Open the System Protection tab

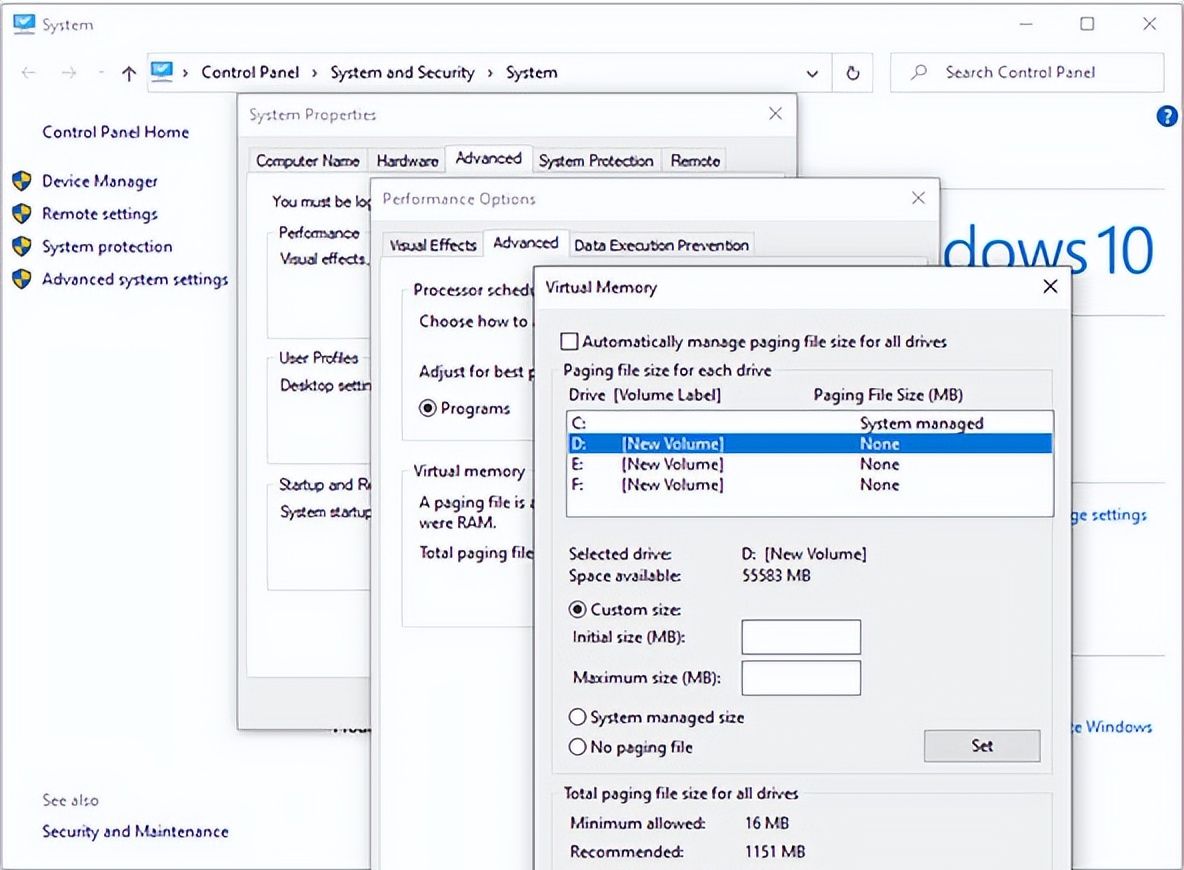[x=595, y=161]
